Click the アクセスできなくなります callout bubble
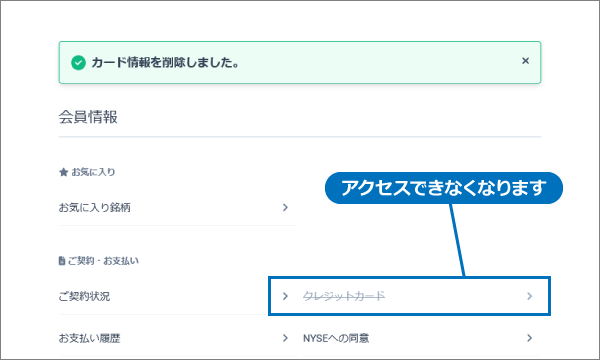Screen dimensions: 600x360 coord(444,188)
